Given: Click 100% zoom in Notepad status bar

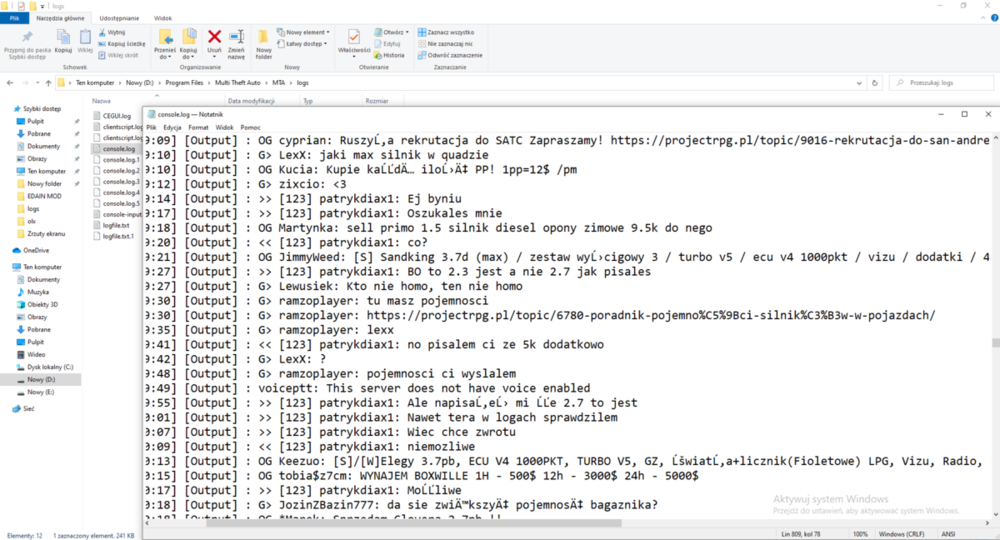Looking at the screenshot, I should coord(860,534).
